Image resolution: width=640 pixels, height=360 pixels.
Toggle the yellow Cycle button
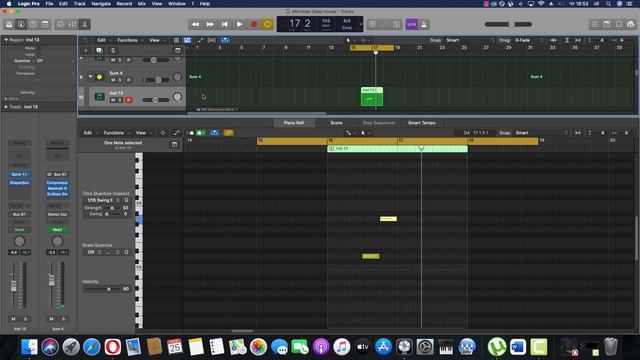coord(267,24)
